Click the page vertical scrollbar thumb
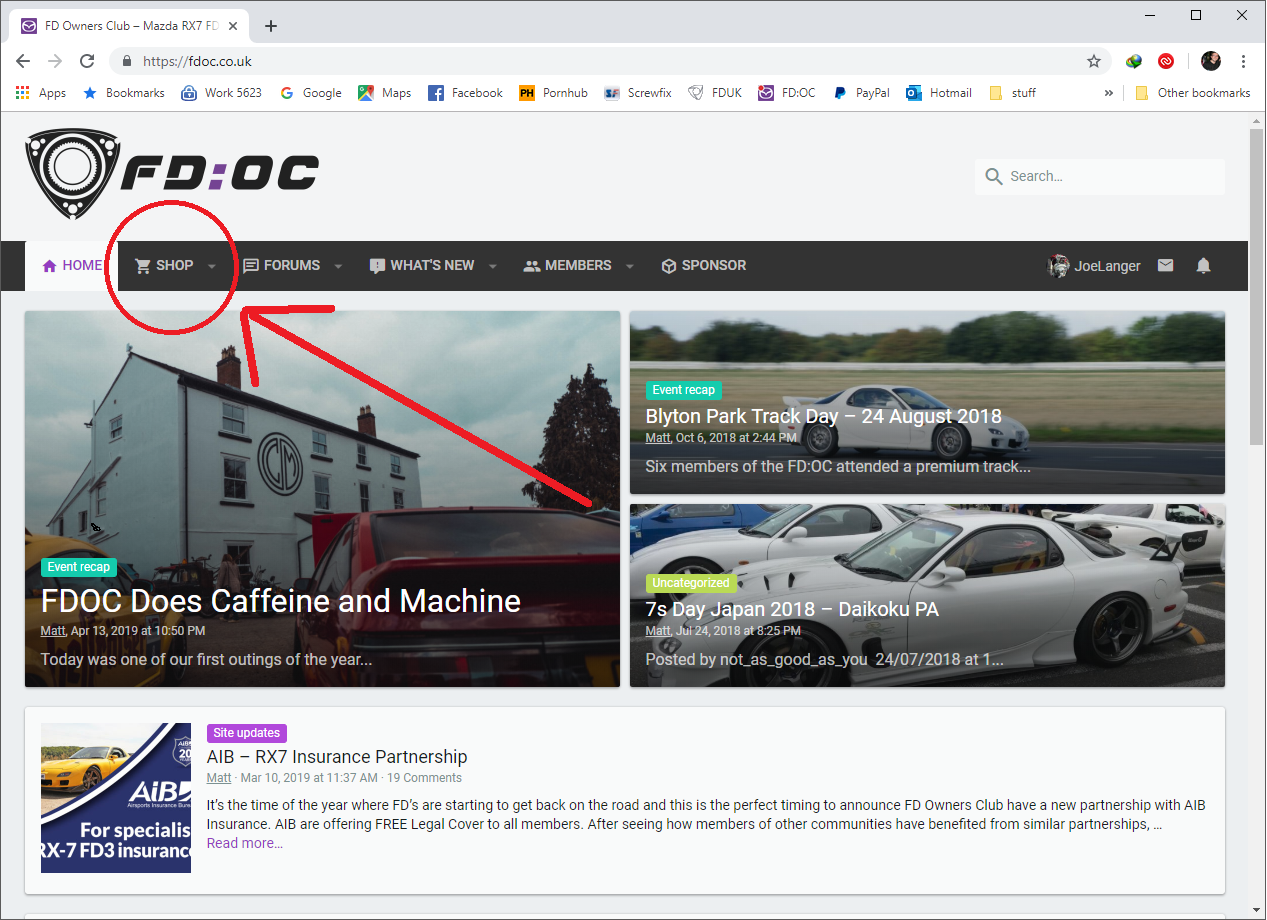 tap(1257, 288)
